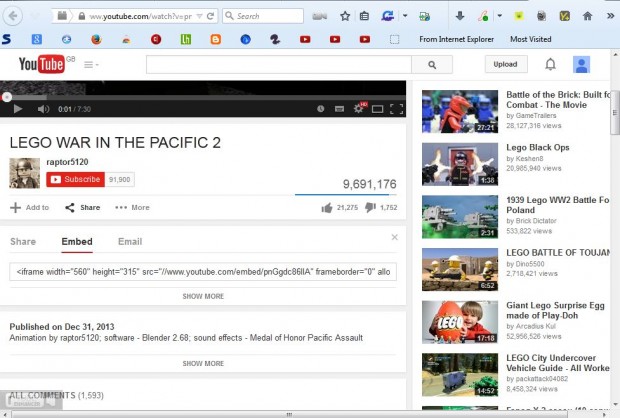Click the YouTube search input field
The height and width of the screenshot is (418, 620).
click(x=279, y=64)
